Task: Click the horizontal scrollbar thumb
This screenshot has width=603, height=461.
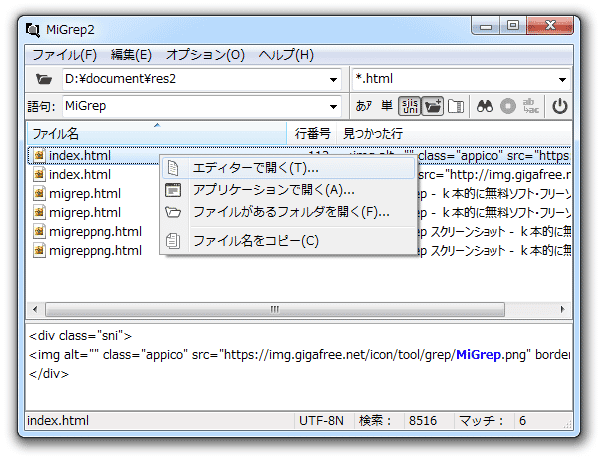Action: click(275, 310)
